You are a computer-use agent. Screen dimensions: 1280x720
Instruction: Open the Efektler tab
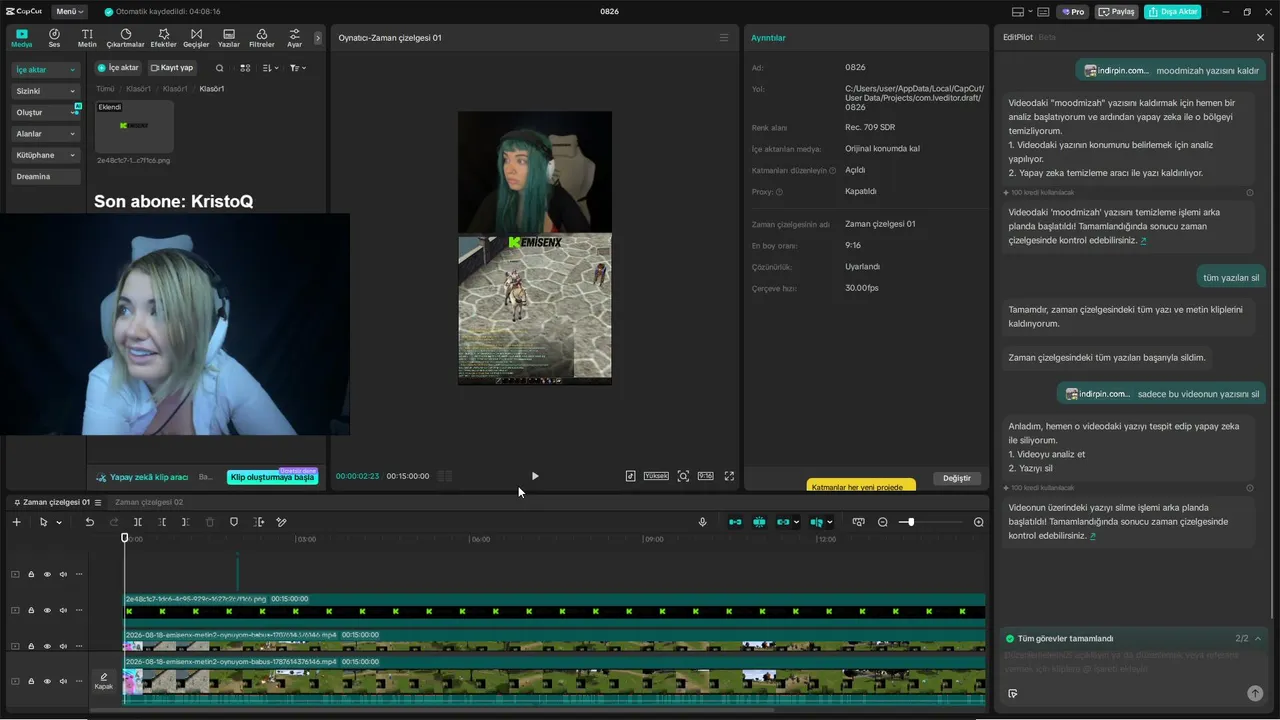(163, 38)
